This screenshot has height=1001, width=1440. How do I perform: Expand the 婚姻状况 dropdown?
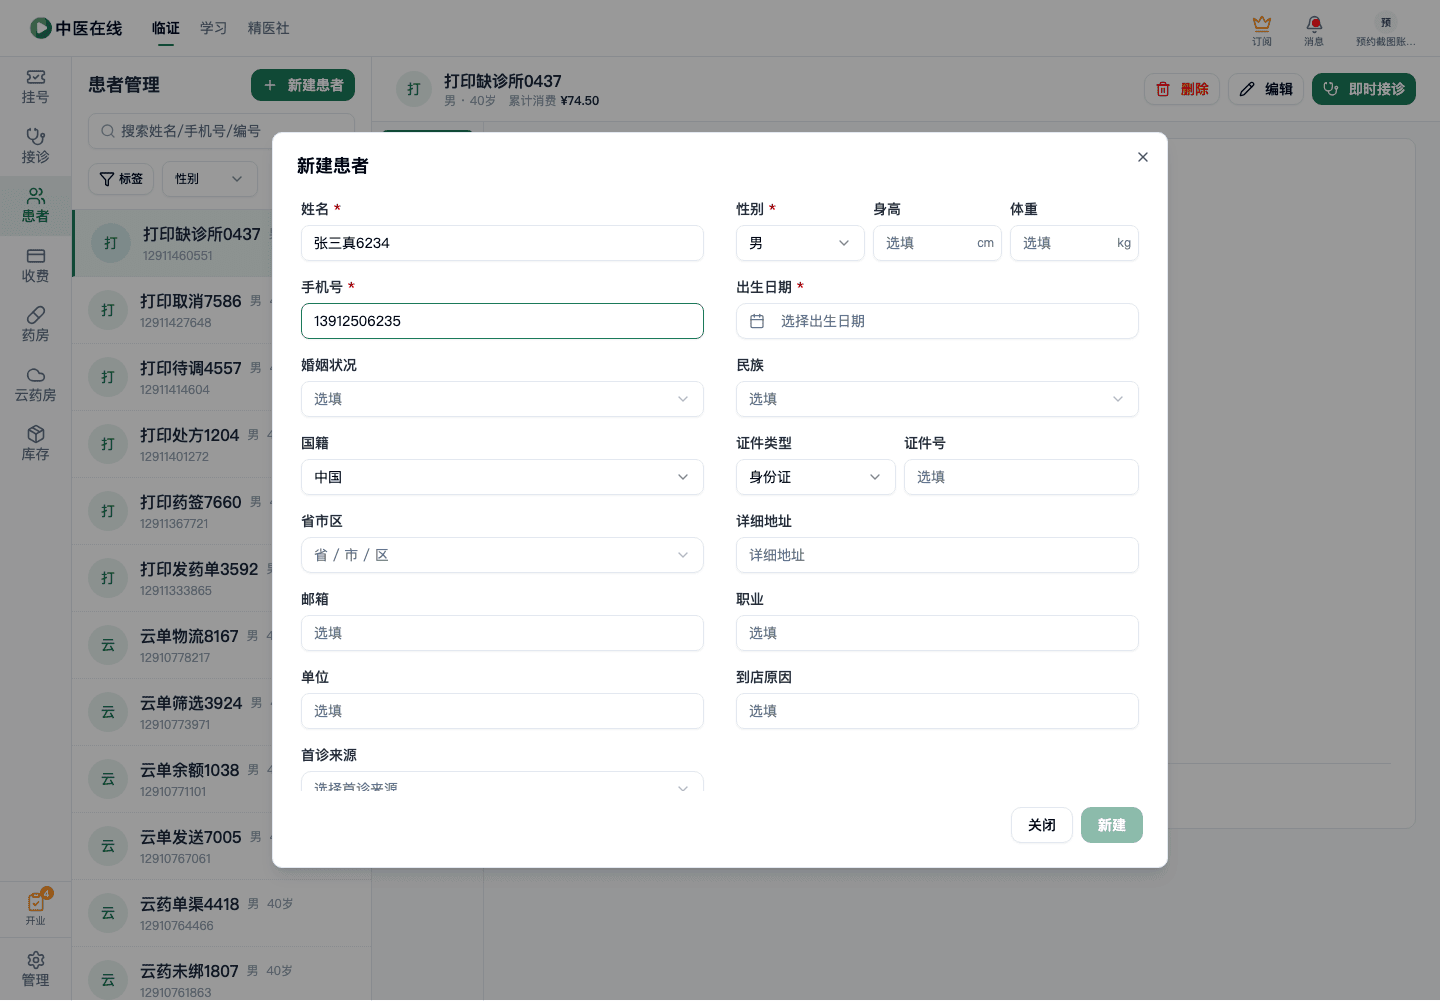click(502, 399)
